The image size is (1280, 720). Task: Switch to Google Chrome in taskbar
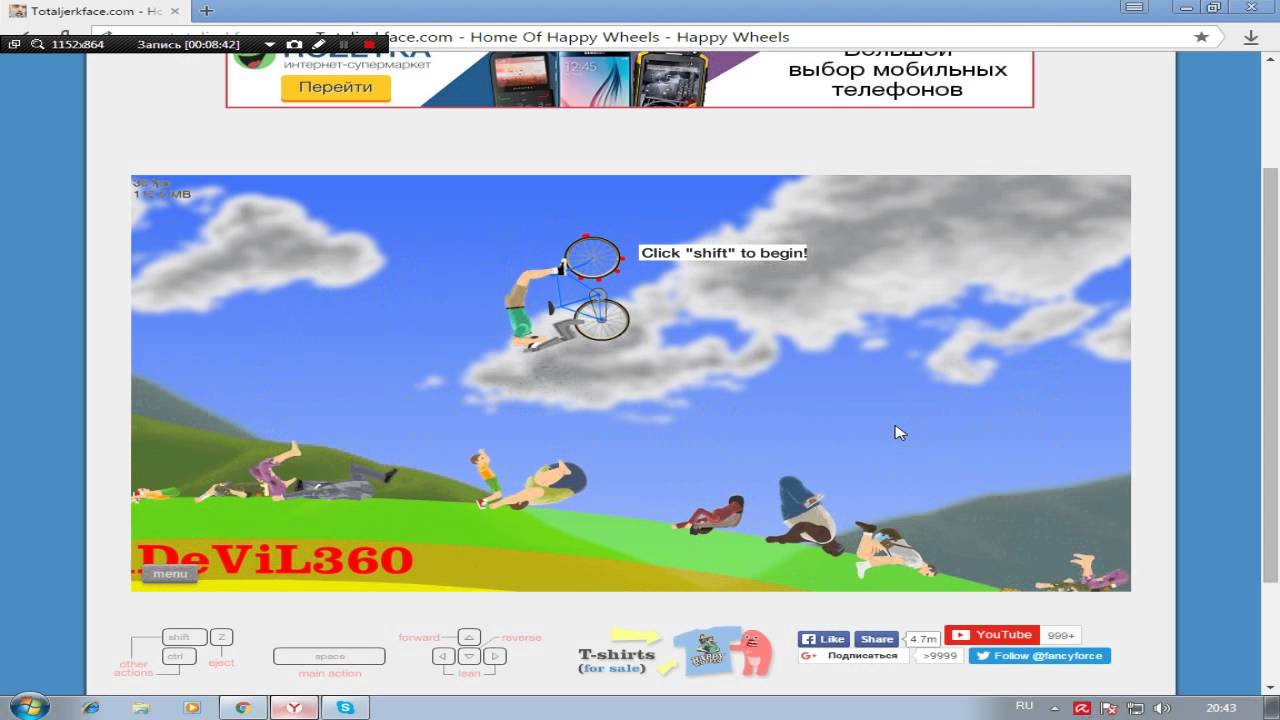pos(243,708)
